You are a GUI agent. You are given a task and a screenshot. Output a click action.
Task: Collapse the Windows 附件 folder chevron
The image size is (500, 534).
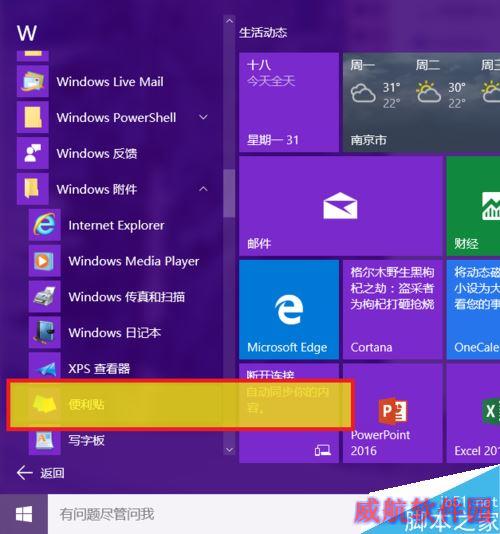(x=203, y=189)
